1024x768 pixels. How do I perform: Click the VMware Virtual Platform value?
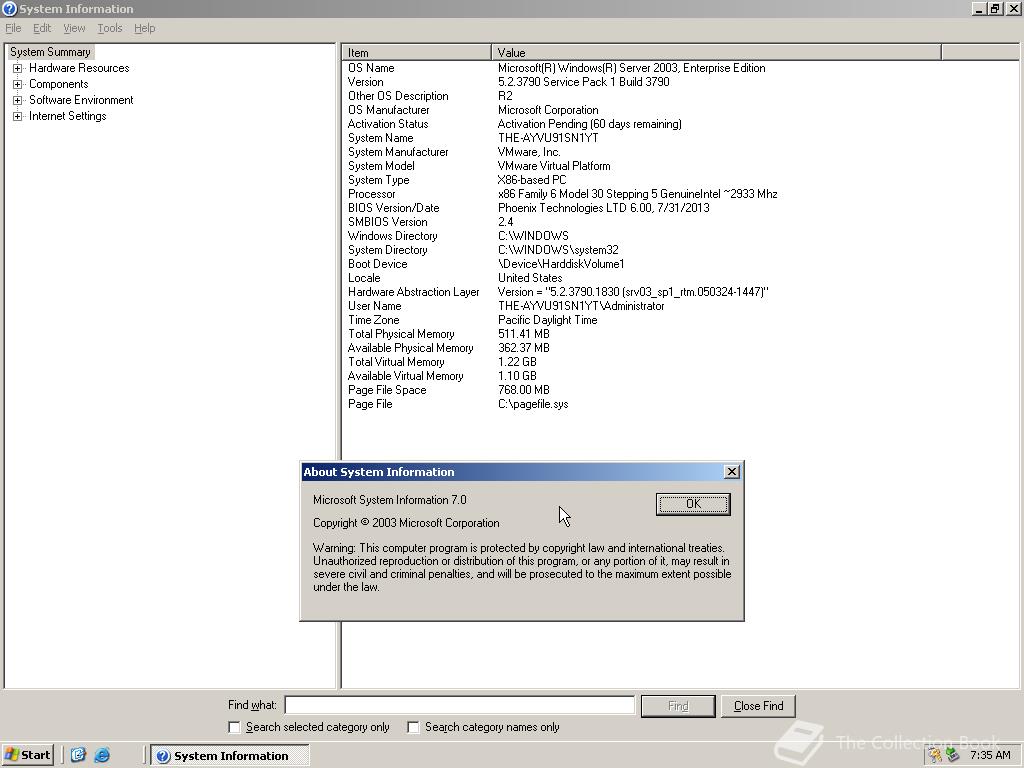pos(554,166)
